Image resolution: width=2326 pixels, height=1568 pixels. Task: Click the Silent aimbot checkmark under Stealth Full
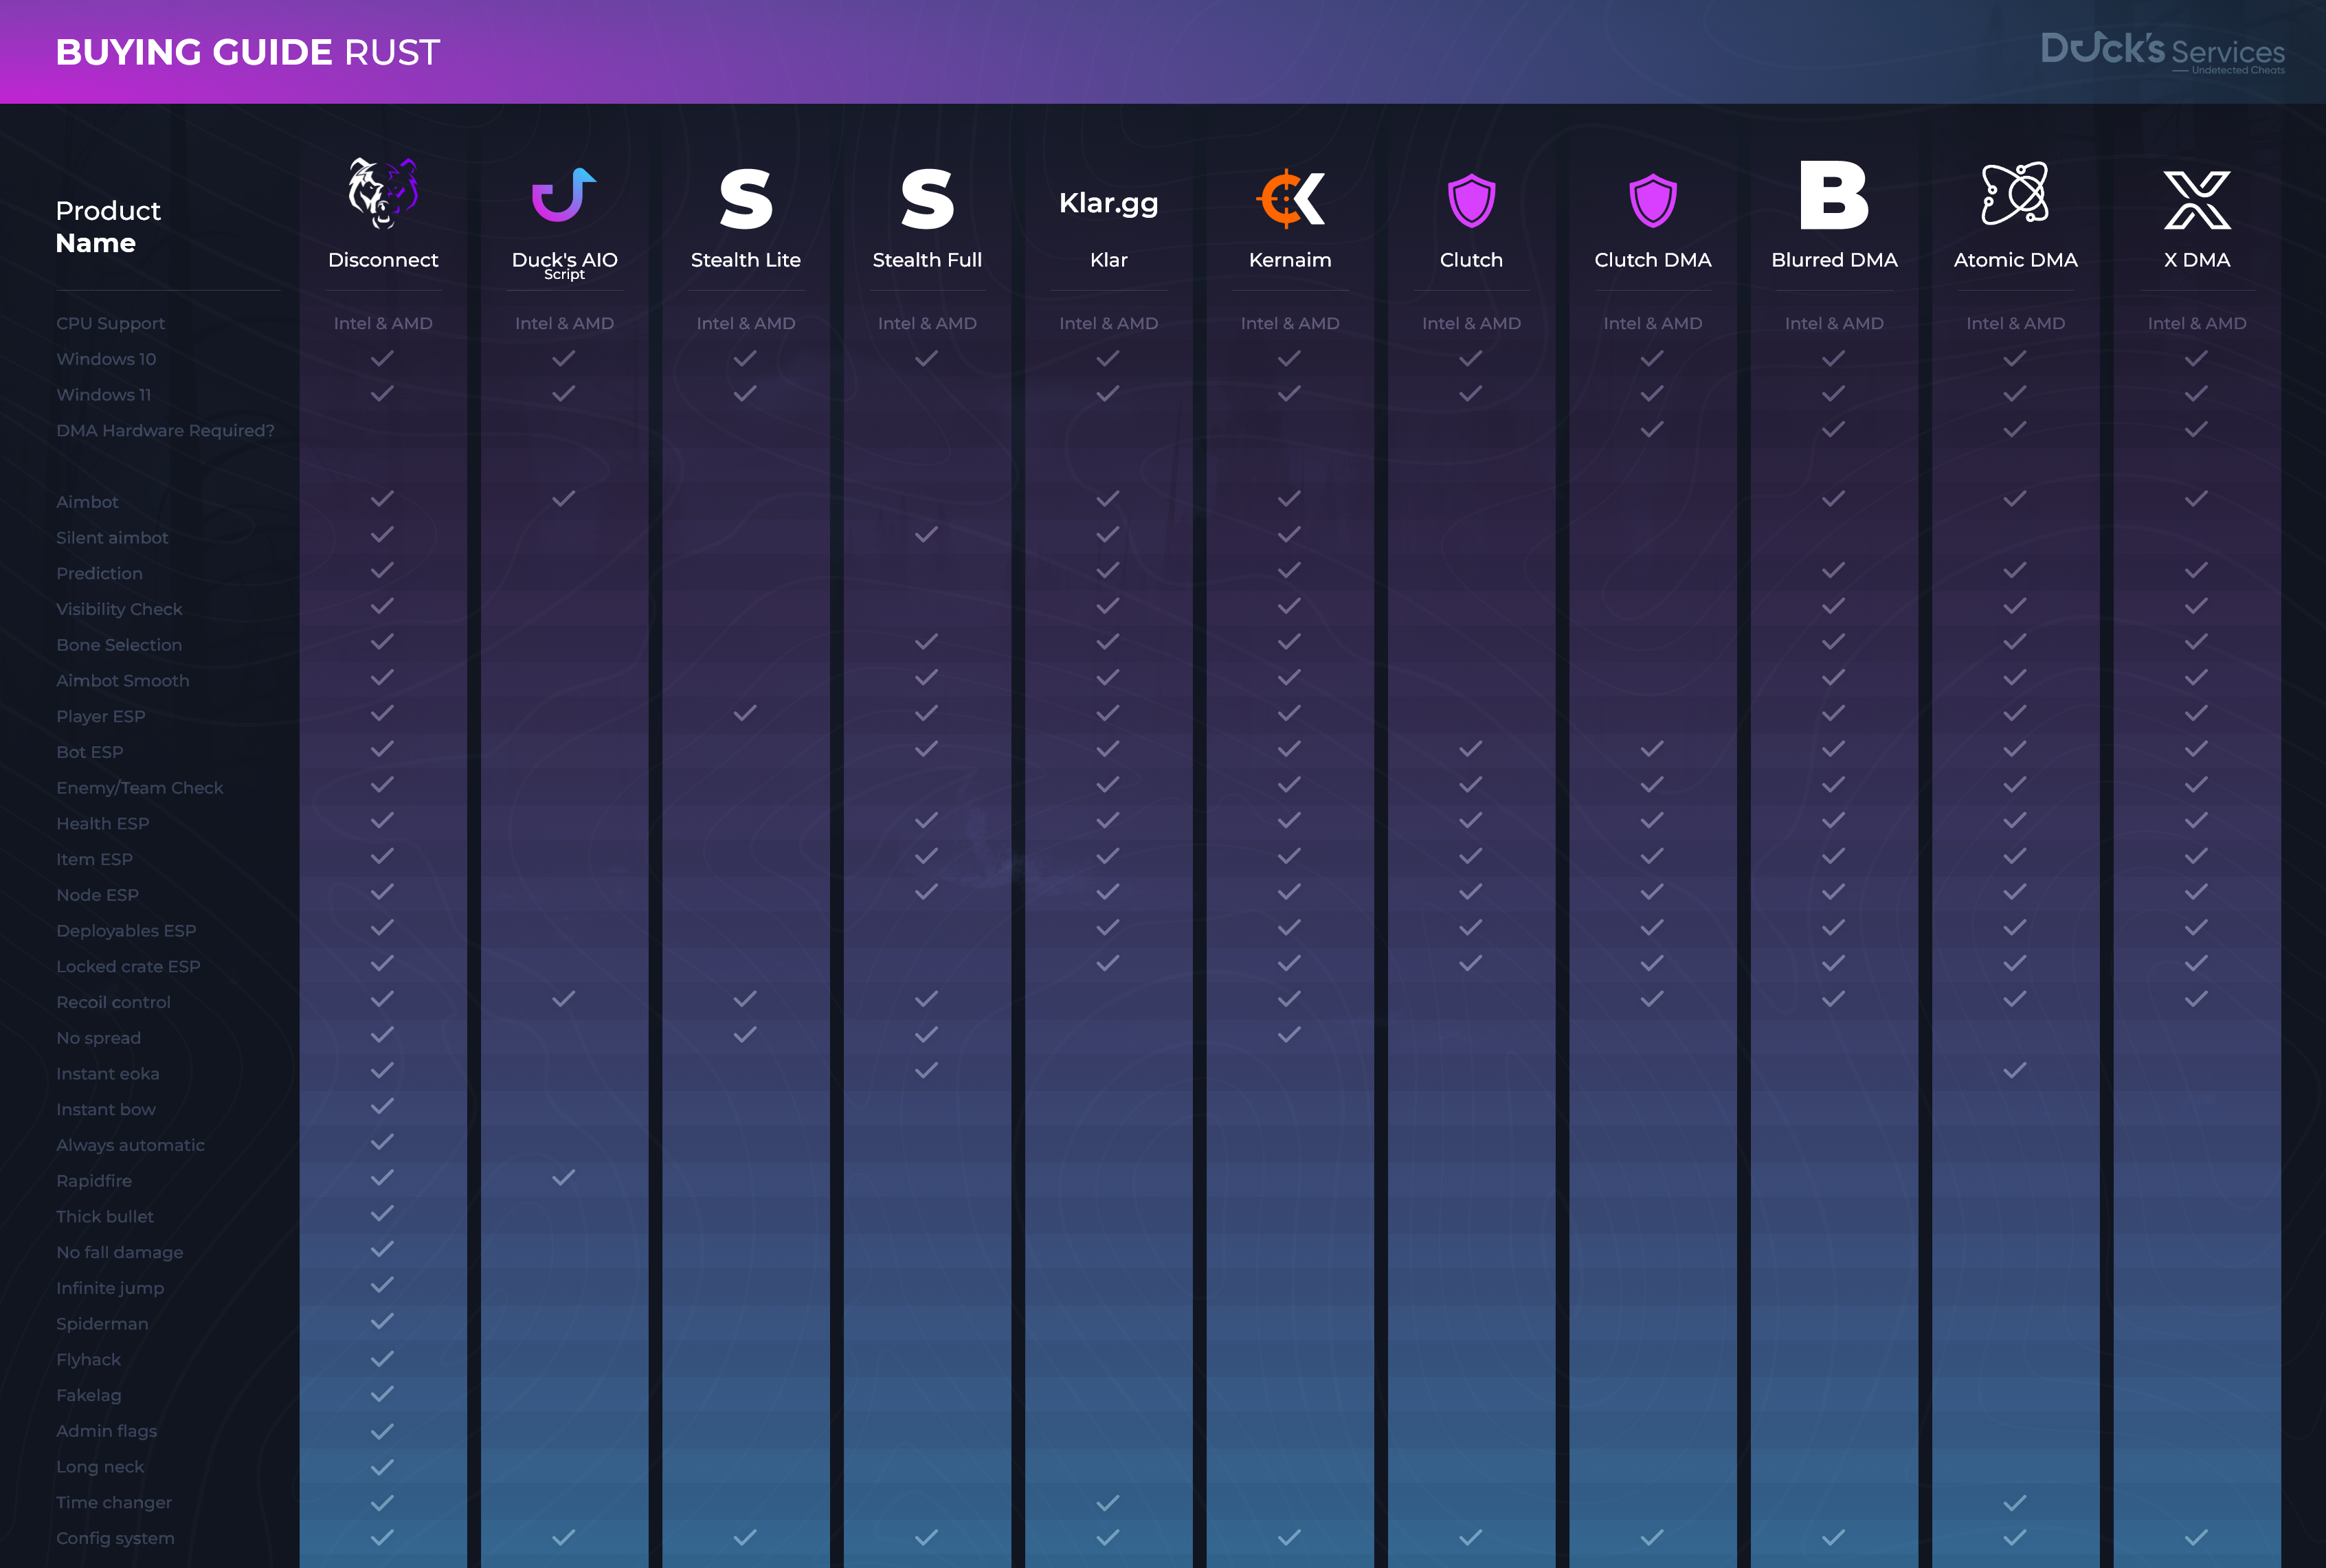tap(926, 534)
